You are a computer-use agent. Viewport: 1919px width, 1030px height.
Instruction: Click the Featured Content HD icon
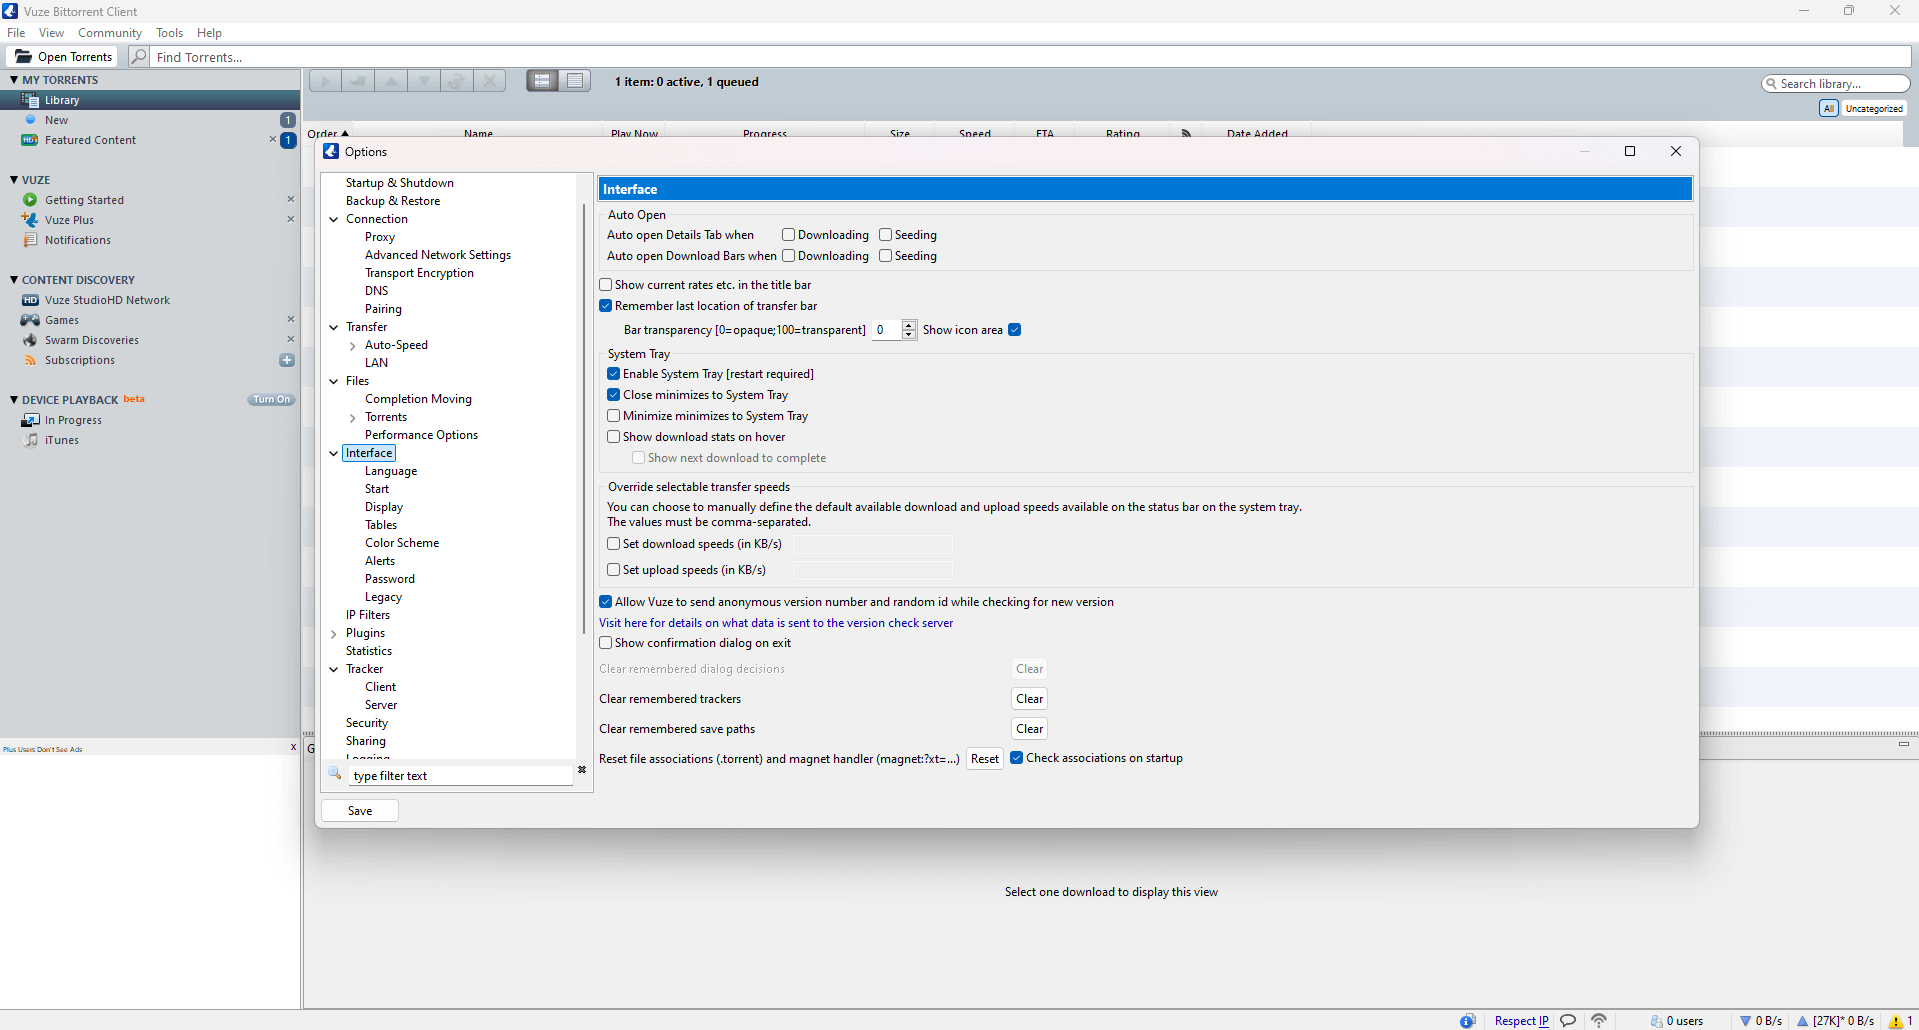click(30, 140)
